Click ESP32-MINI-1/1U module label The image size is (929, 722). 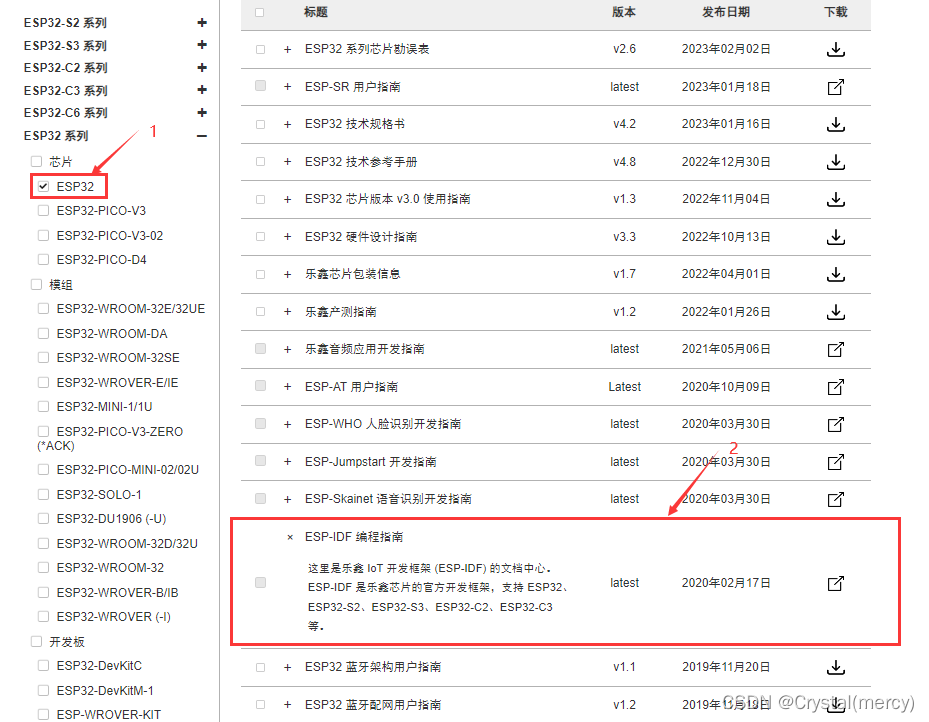point(104,407)
